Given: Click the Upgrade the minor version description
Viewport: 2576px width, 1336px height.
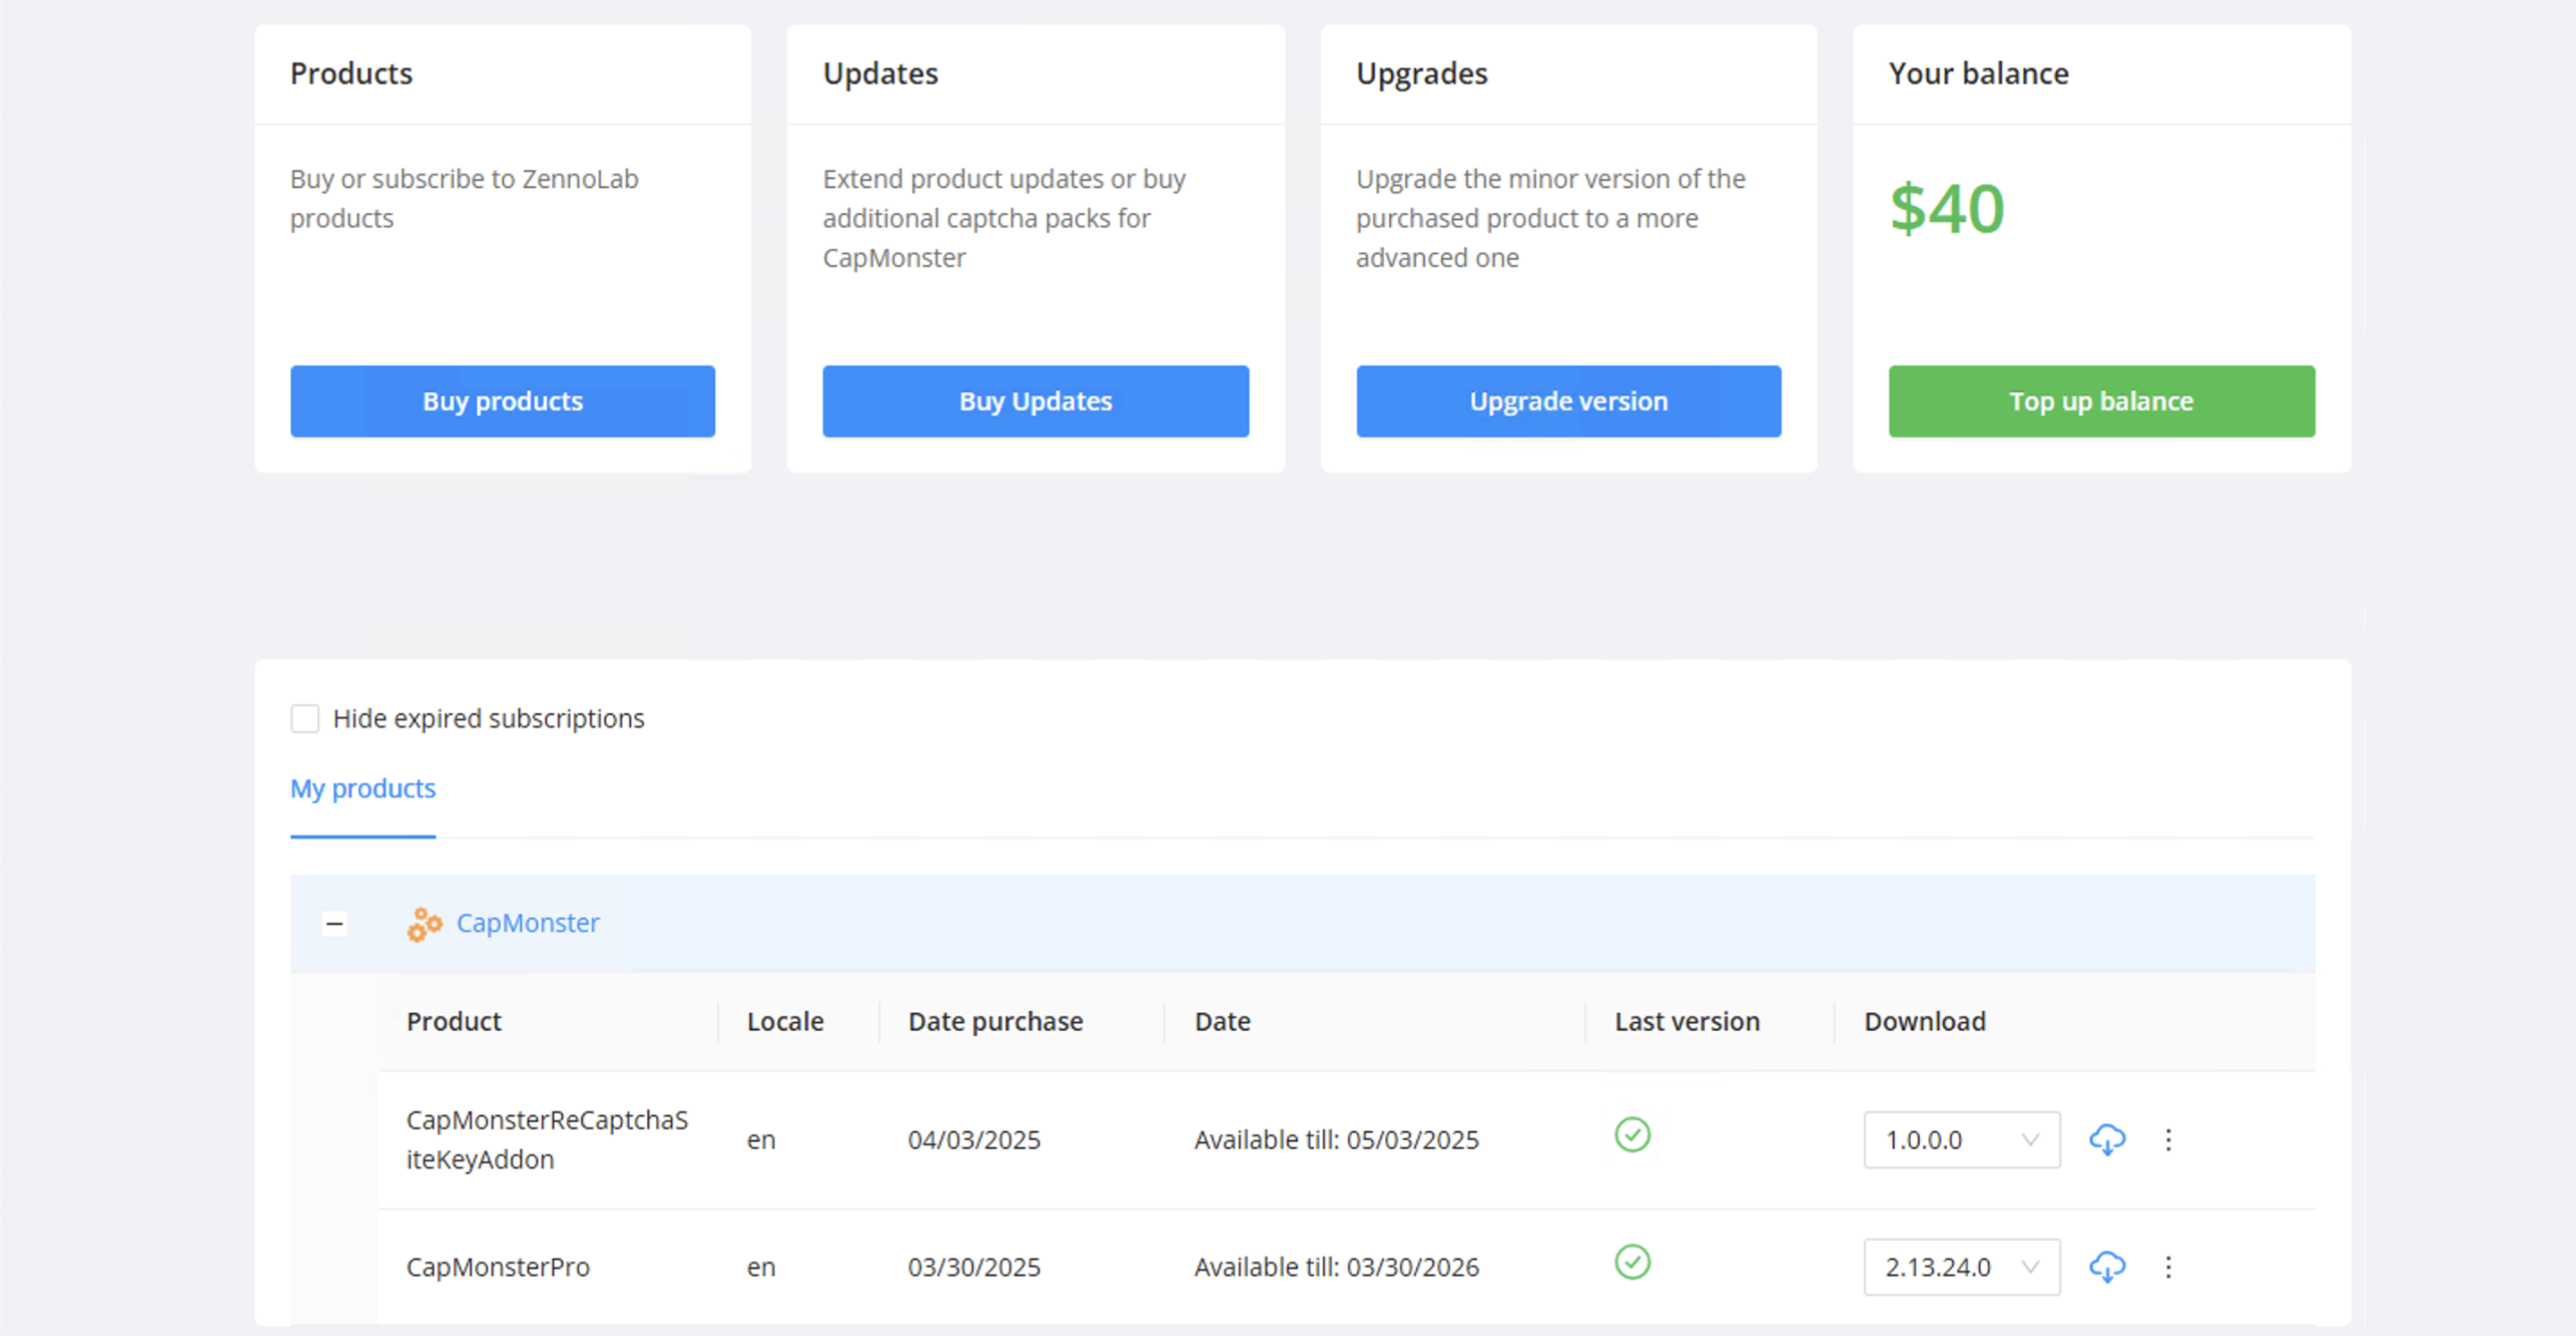Looking at the screenshot, I should point(1550,218).
